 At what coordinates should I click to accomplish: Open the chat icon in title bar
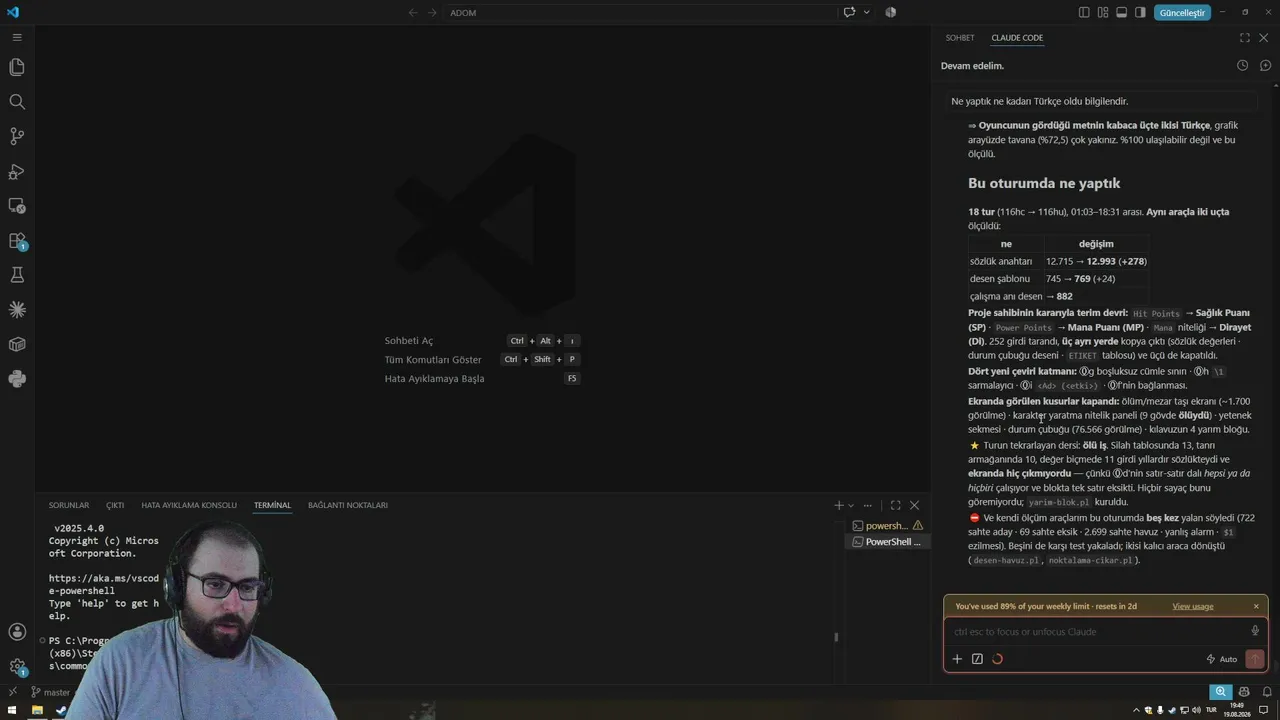click(x=849, y=12)
